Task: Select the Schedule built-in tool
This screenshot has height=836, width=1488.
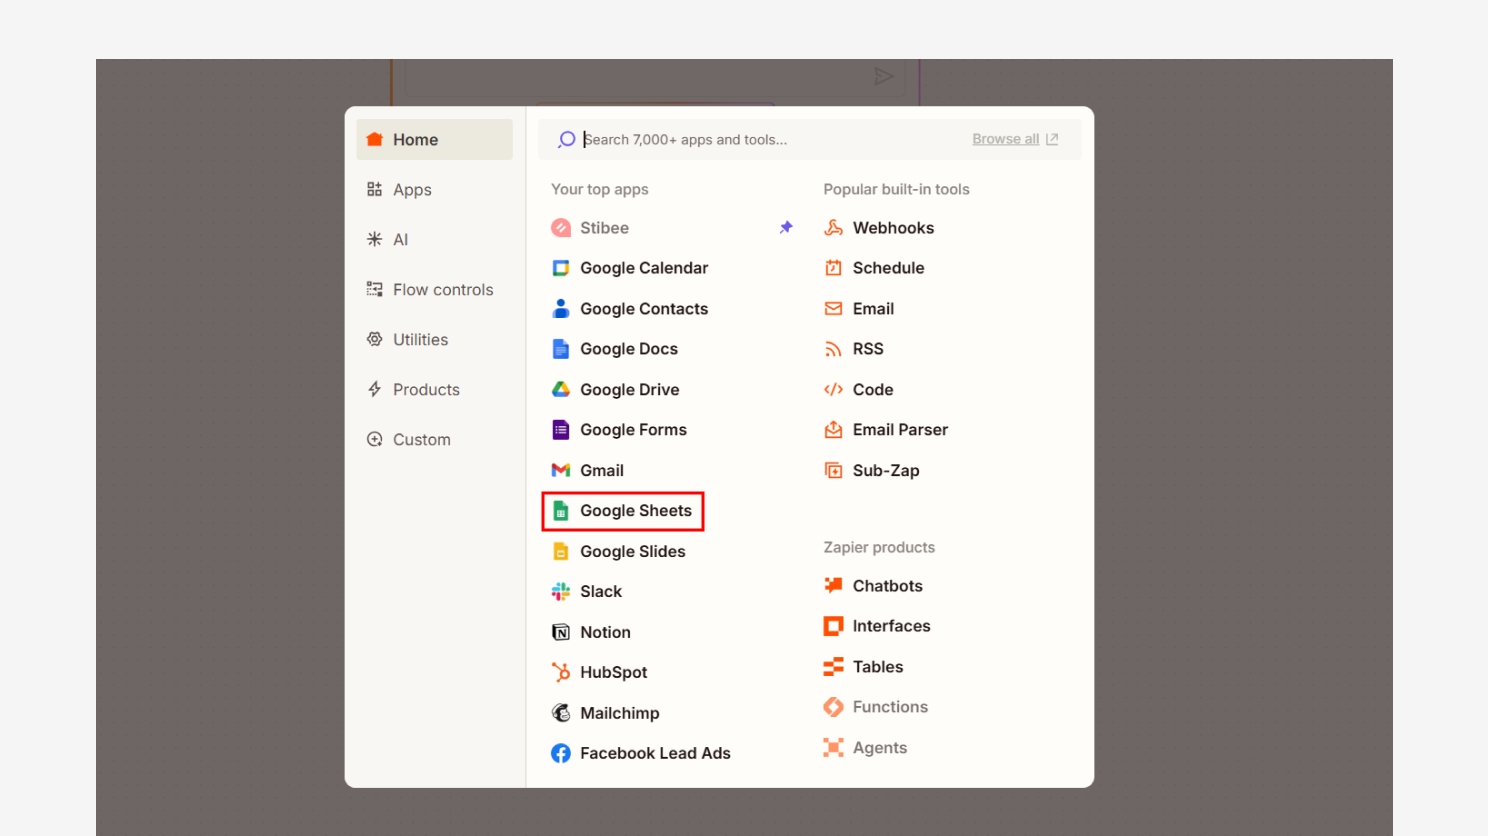Action: click(888, 268)
